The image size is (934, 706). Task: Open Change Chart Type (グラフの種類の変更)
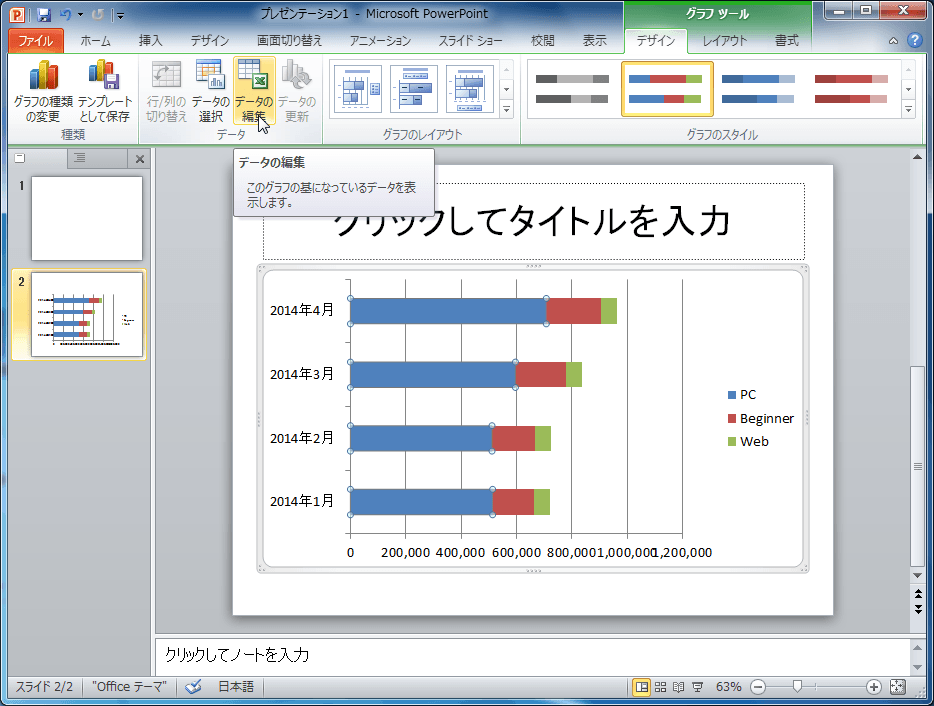pyautogui.click(x=43, y=91)
